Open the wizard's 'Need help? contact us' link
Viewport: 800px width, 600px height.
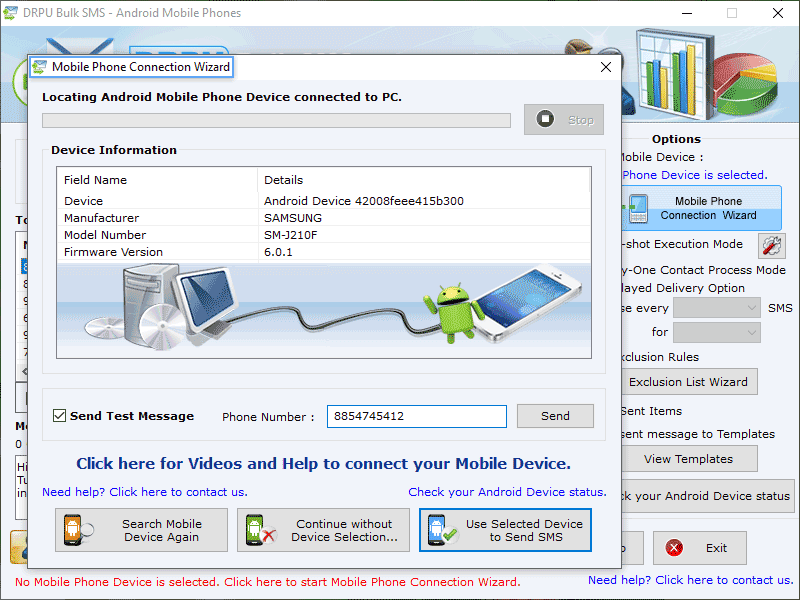pyautogui.click(x=145, y=492)
